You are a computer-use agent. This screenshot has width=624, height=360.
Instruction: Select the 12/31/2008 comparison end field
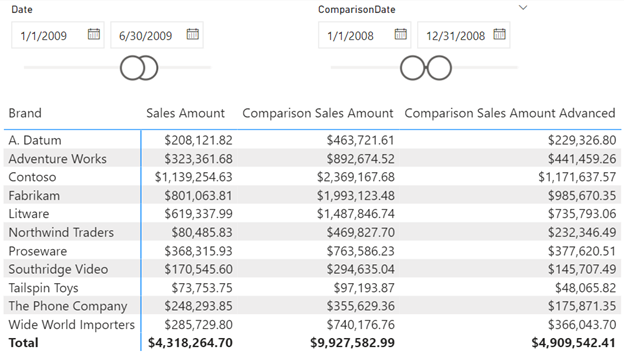click(x=464, y=35)
